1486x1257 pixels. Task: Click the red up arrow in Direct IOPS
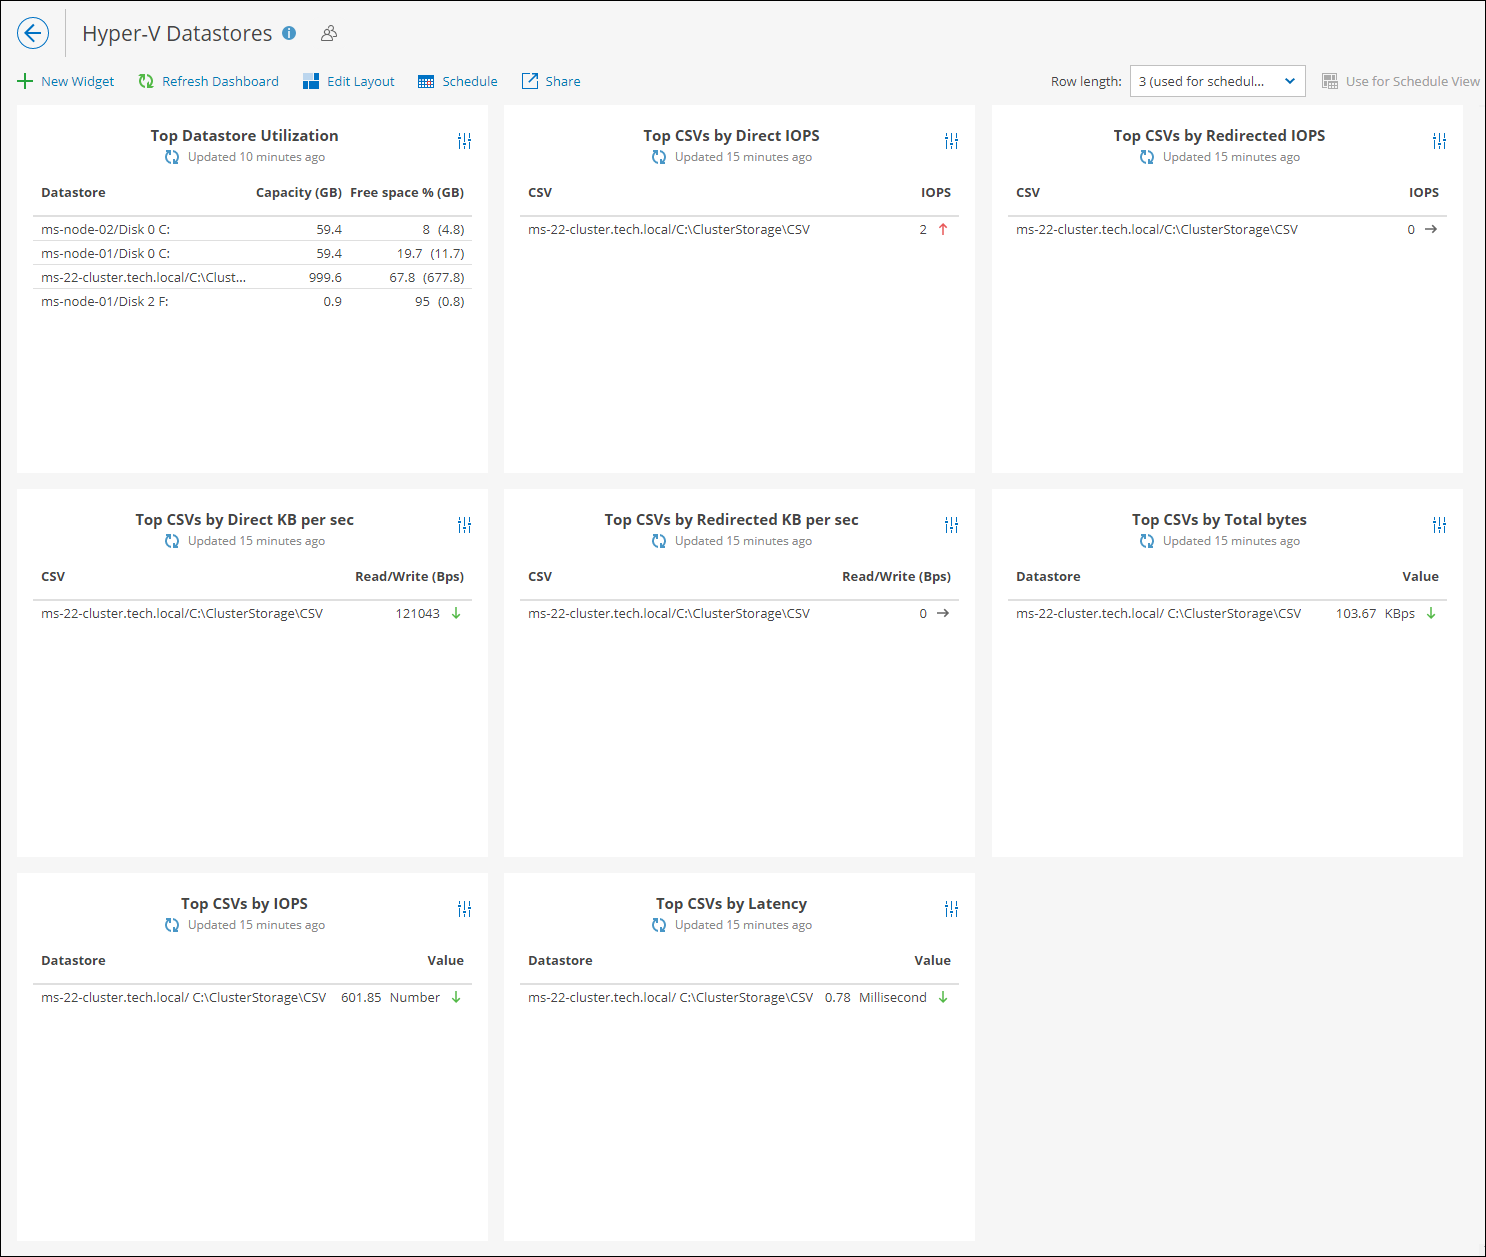click(x=943, y=229)
